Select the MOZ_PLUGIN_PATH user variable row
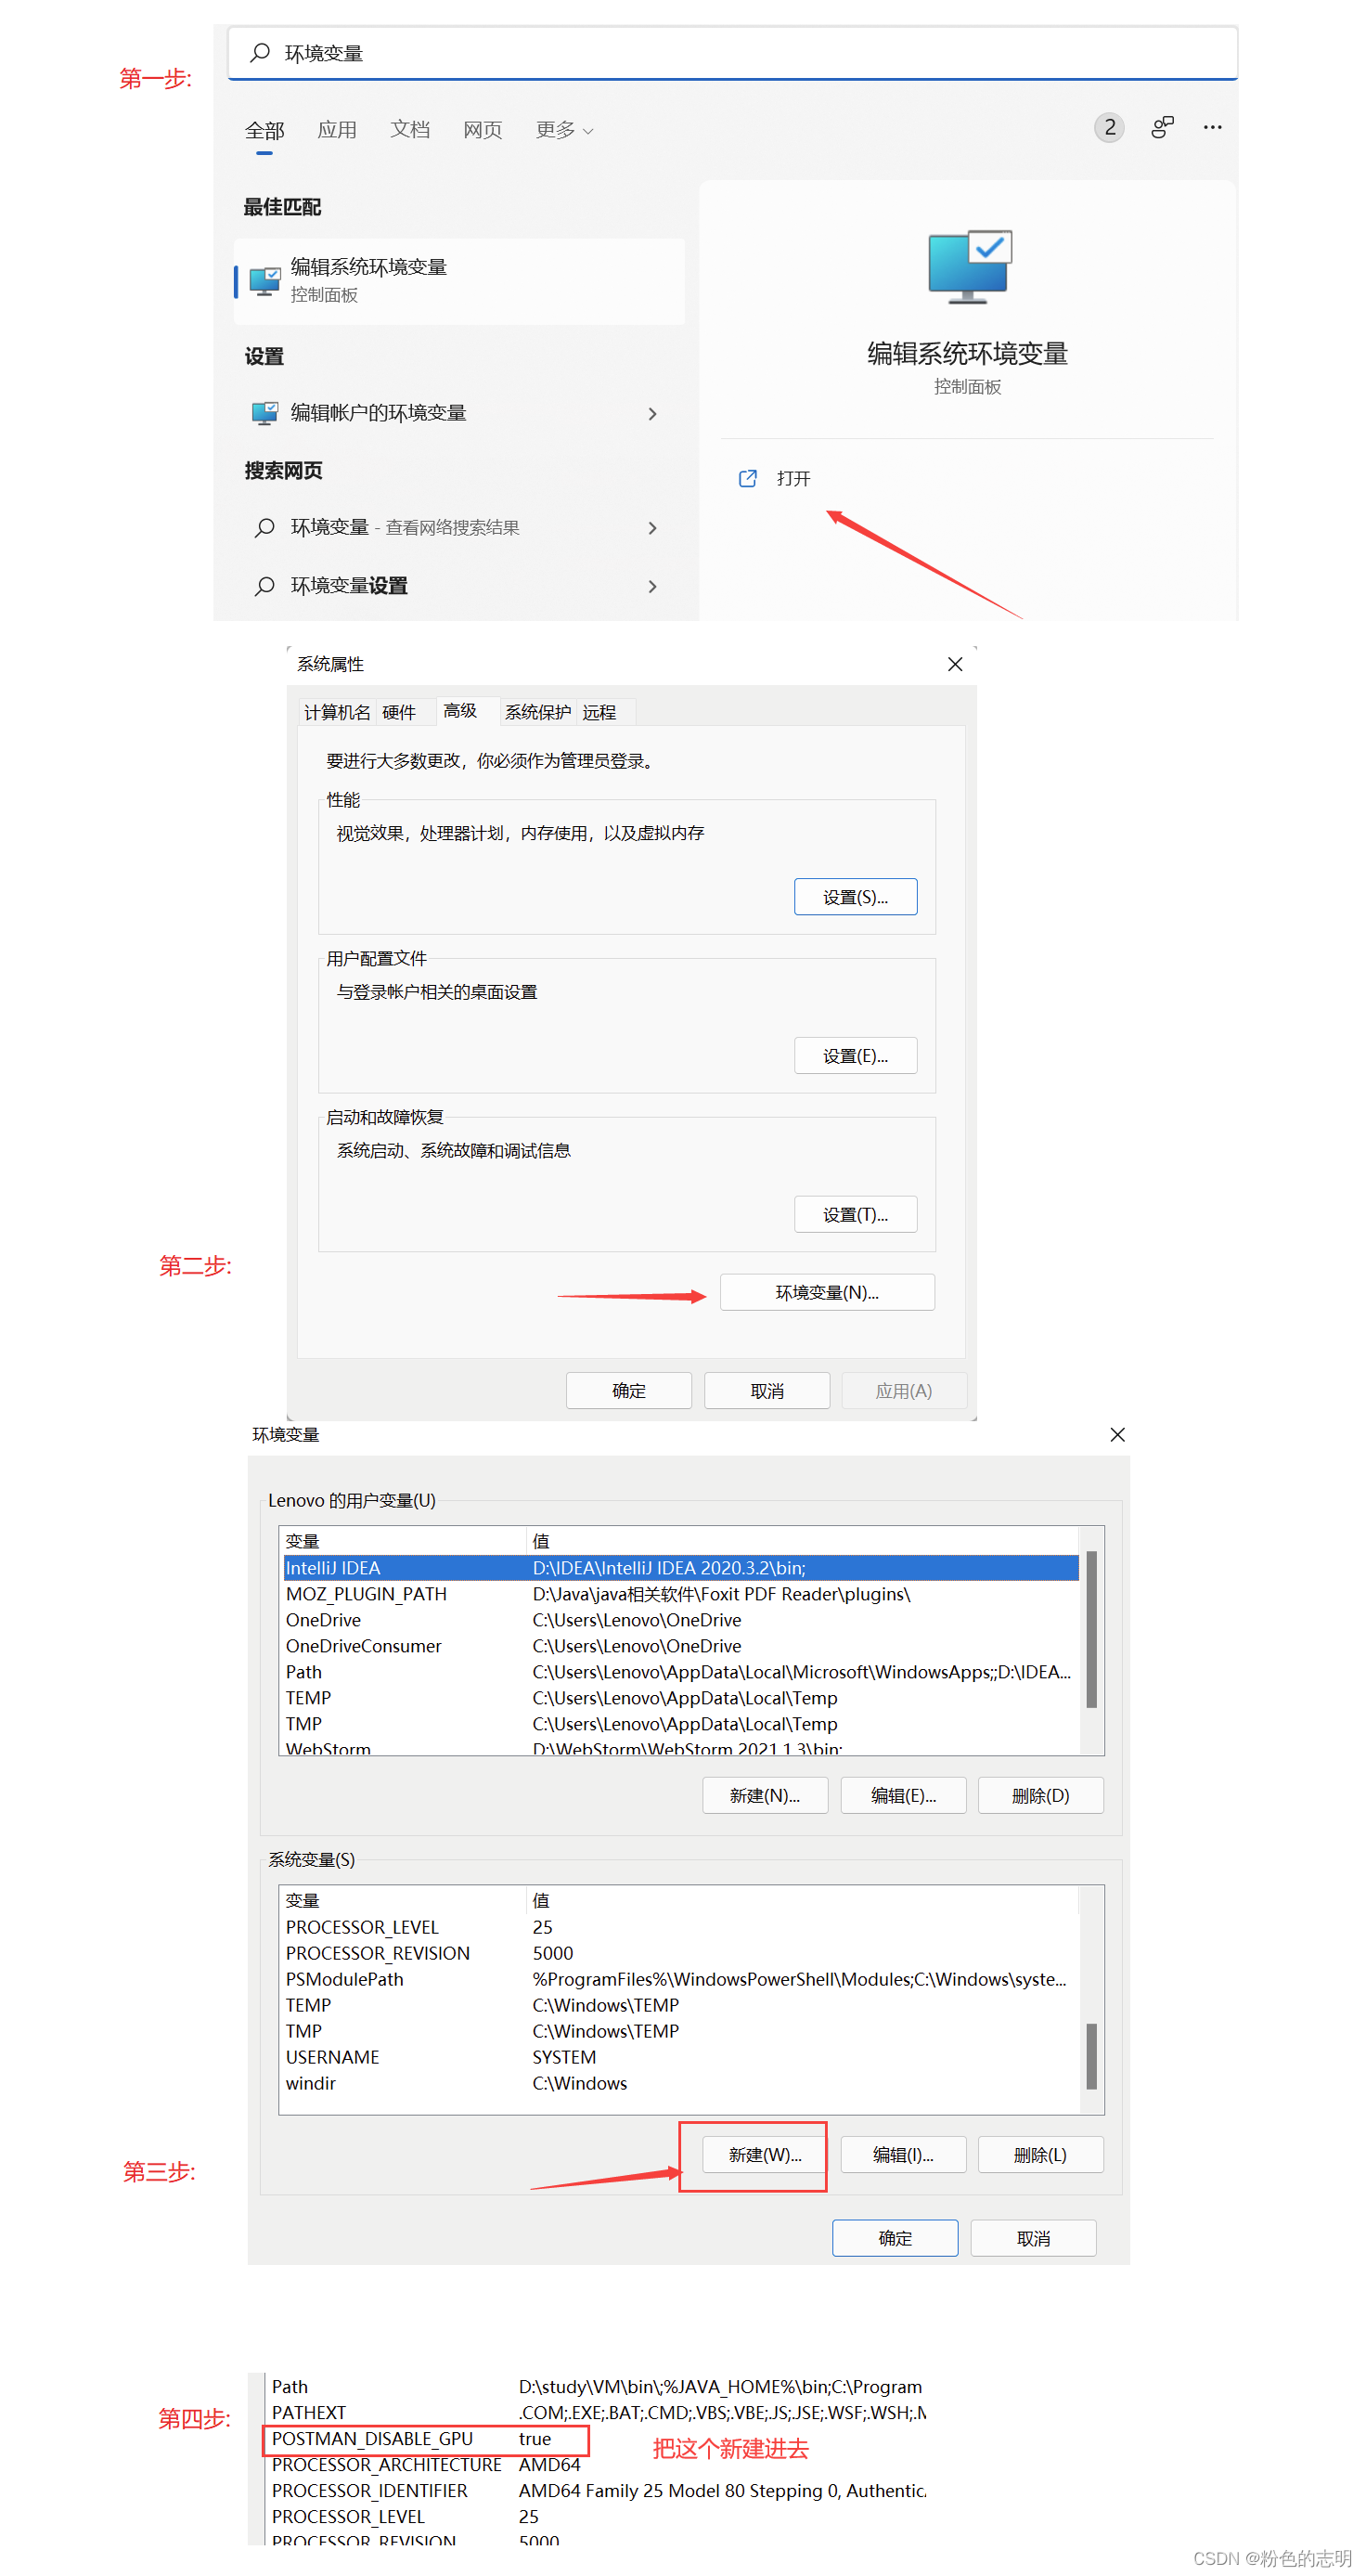Screen dimensions: 1366x2576 tap(680, 1594)
